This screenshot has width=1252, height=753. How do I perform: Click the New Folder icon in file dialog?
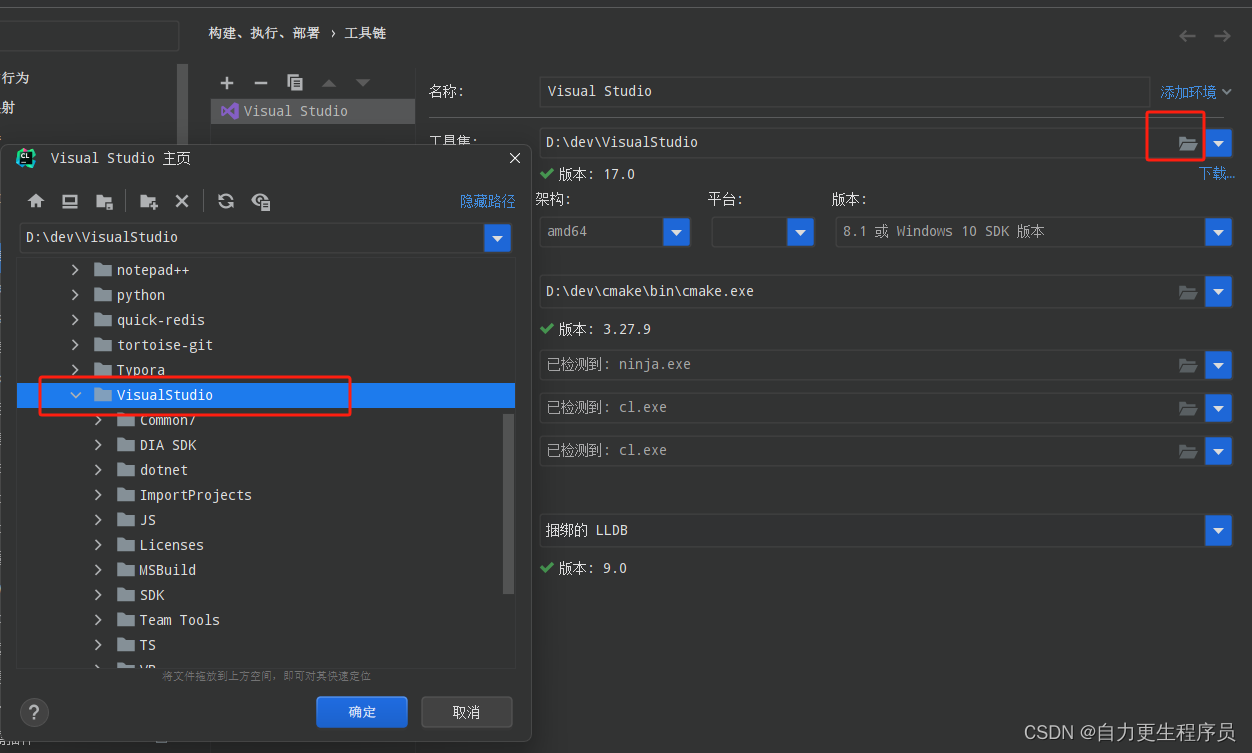click(149, 201)
